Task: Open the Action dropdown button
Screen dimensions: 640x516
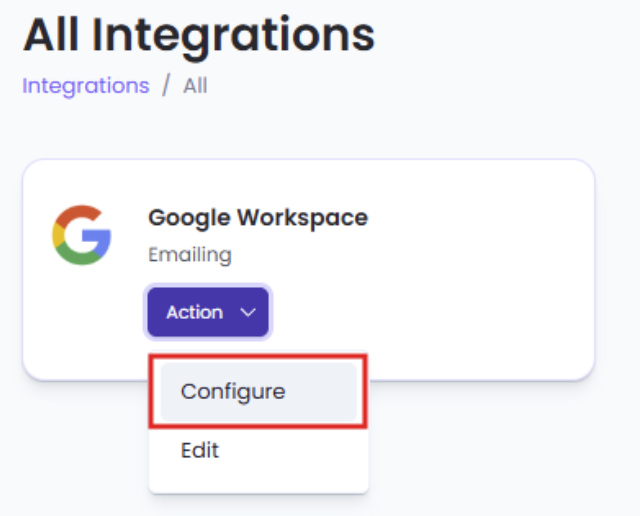Action: click(208, 312)
